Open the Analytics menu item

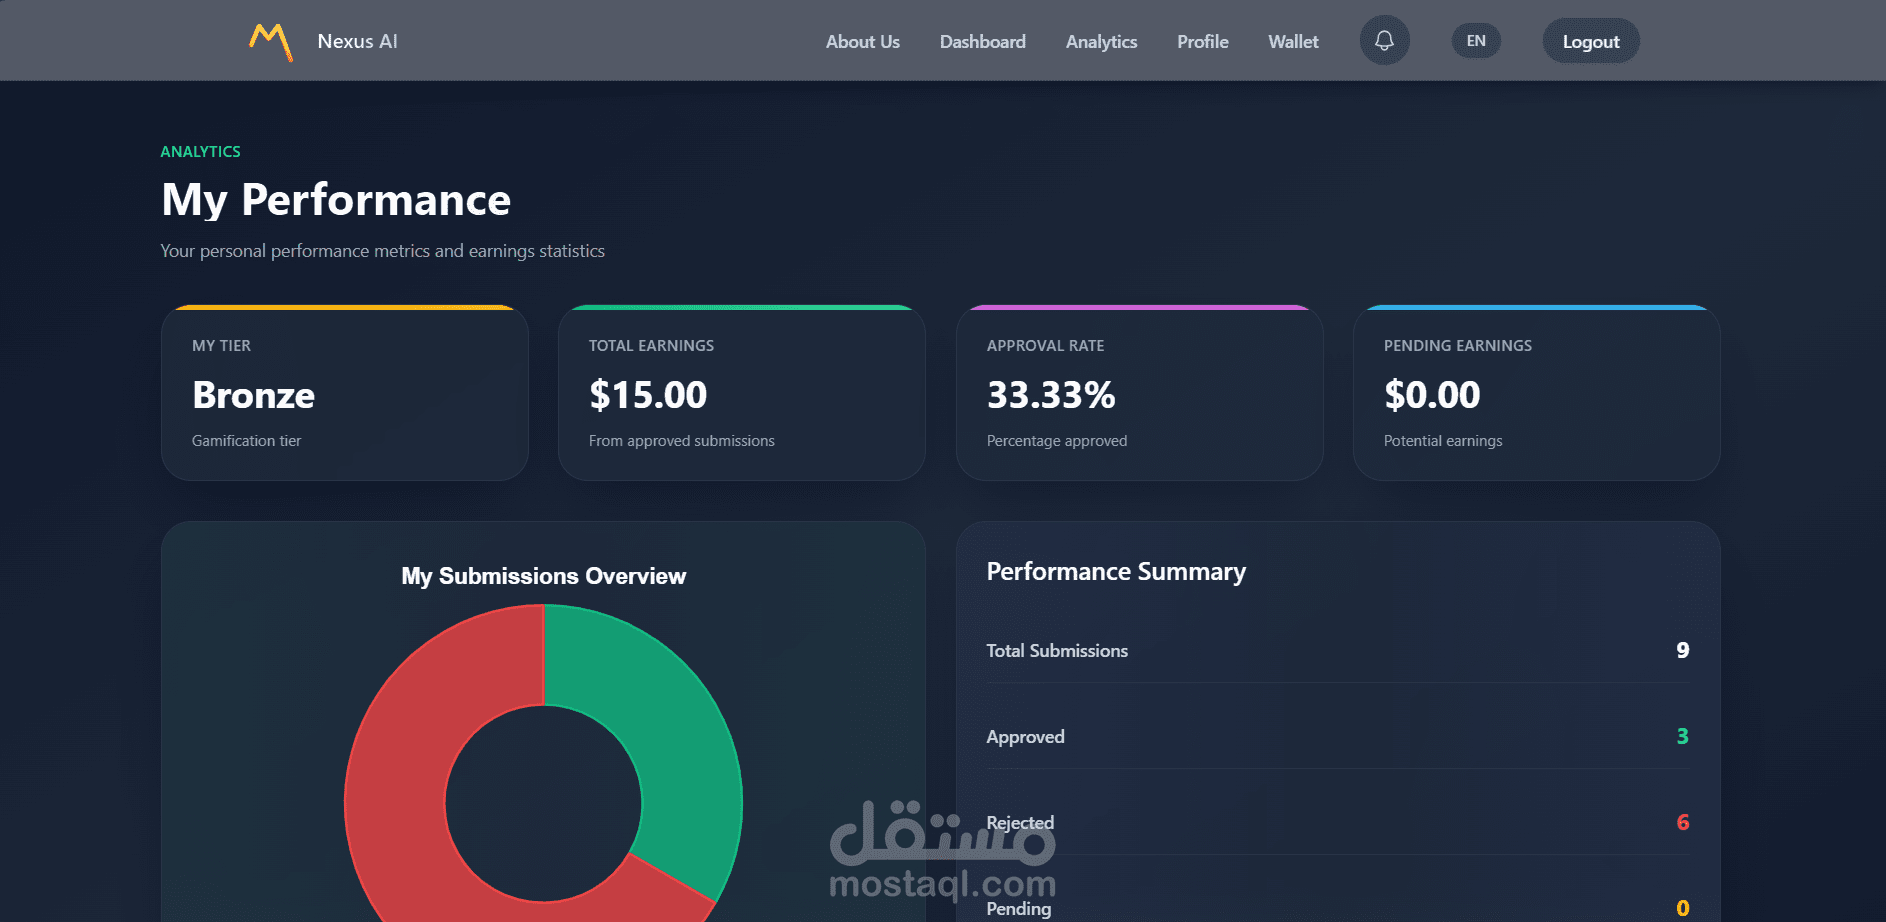1102,42
